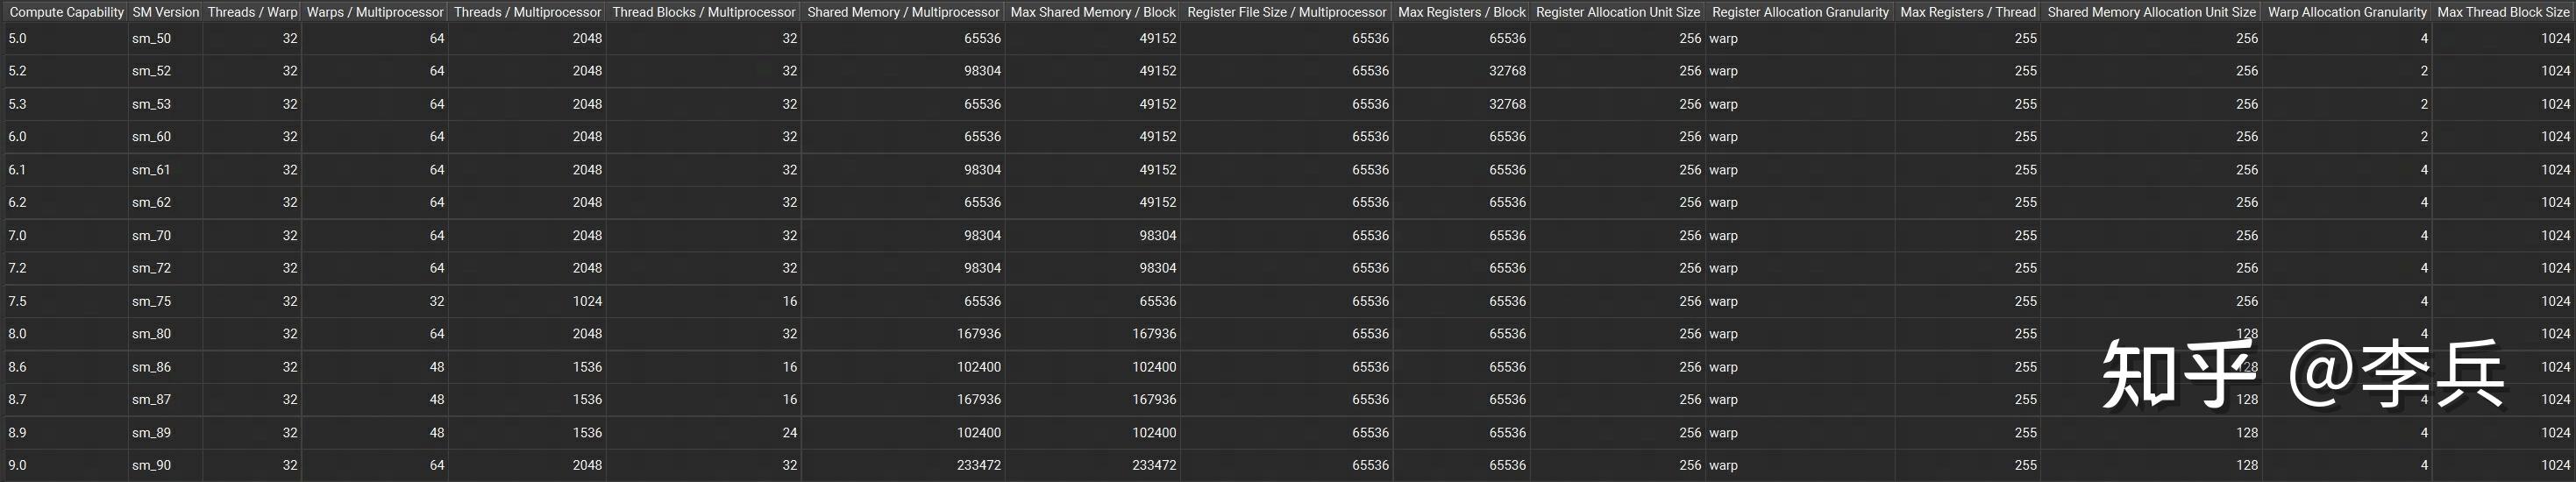Click the 8.6 compute capability cell
Viewport: 2576px width, 482px height.
coord(18,367)
